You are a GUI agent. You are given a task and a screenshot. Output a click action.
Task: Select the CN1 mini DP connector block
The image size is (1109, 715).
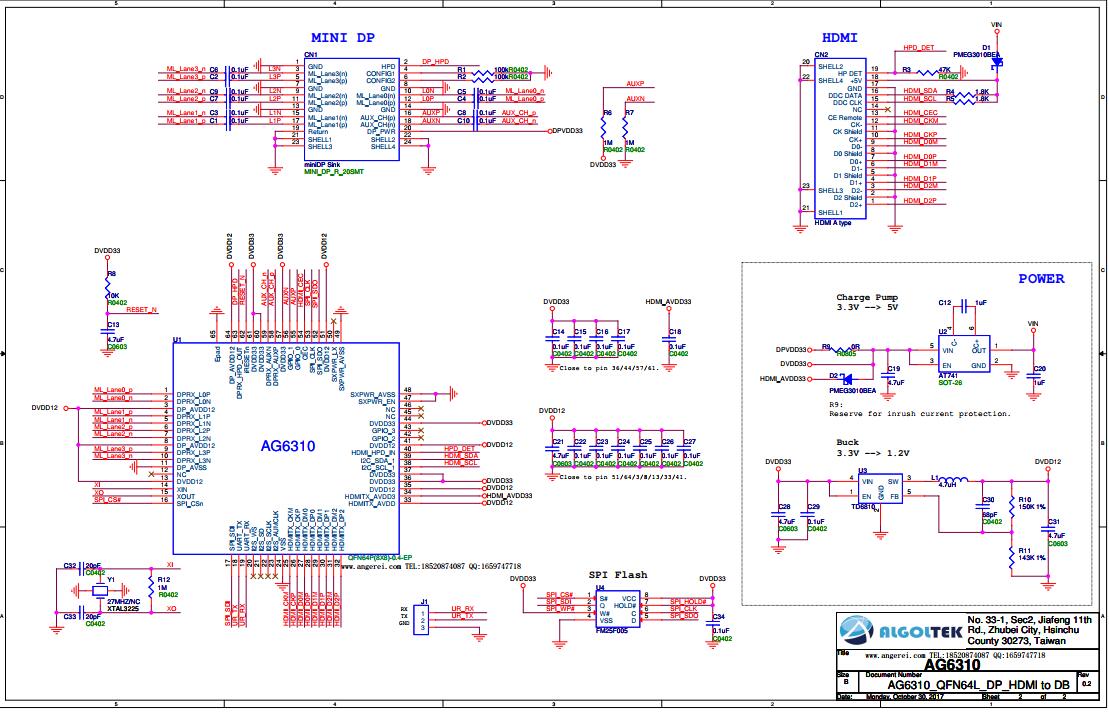[351, 104]
